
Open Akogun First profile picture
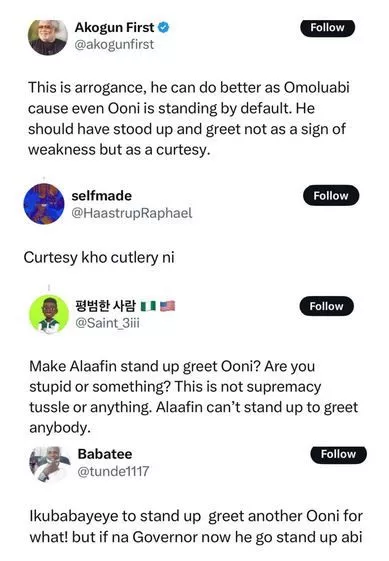tap(48, 37)
